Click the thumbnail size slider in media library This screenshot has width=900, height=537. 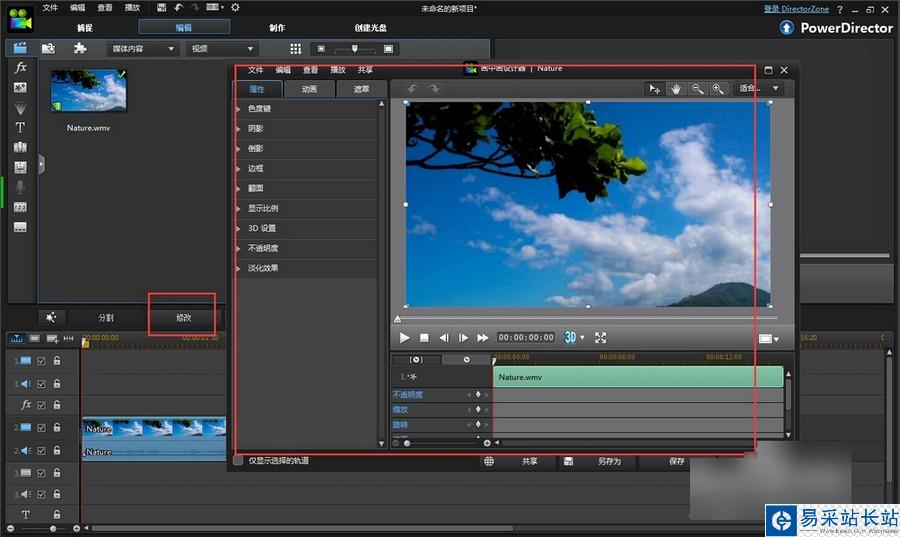coord(353,48)
